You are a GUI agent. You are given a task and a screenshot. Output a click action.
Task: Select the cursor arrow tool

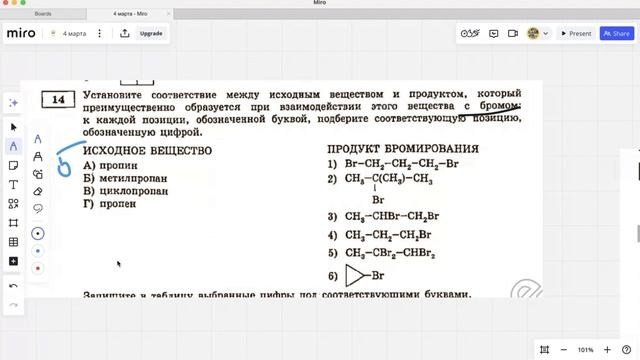[x=13, y=127]
